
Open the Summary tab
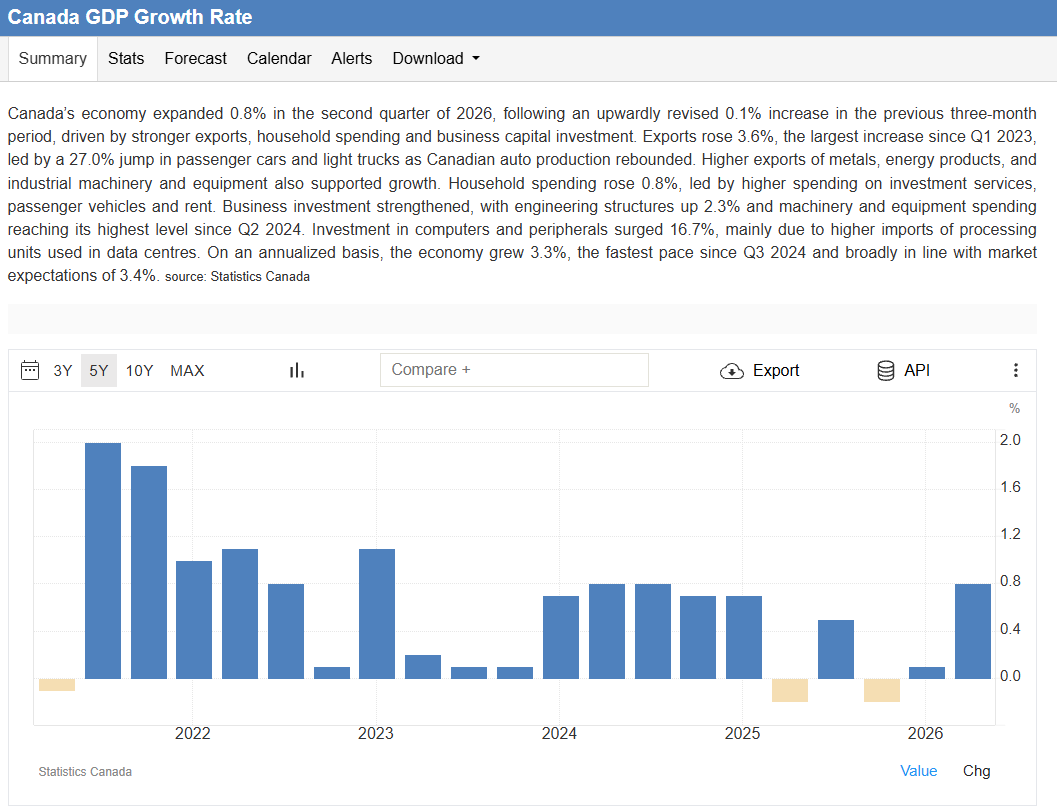pos(53,59)
